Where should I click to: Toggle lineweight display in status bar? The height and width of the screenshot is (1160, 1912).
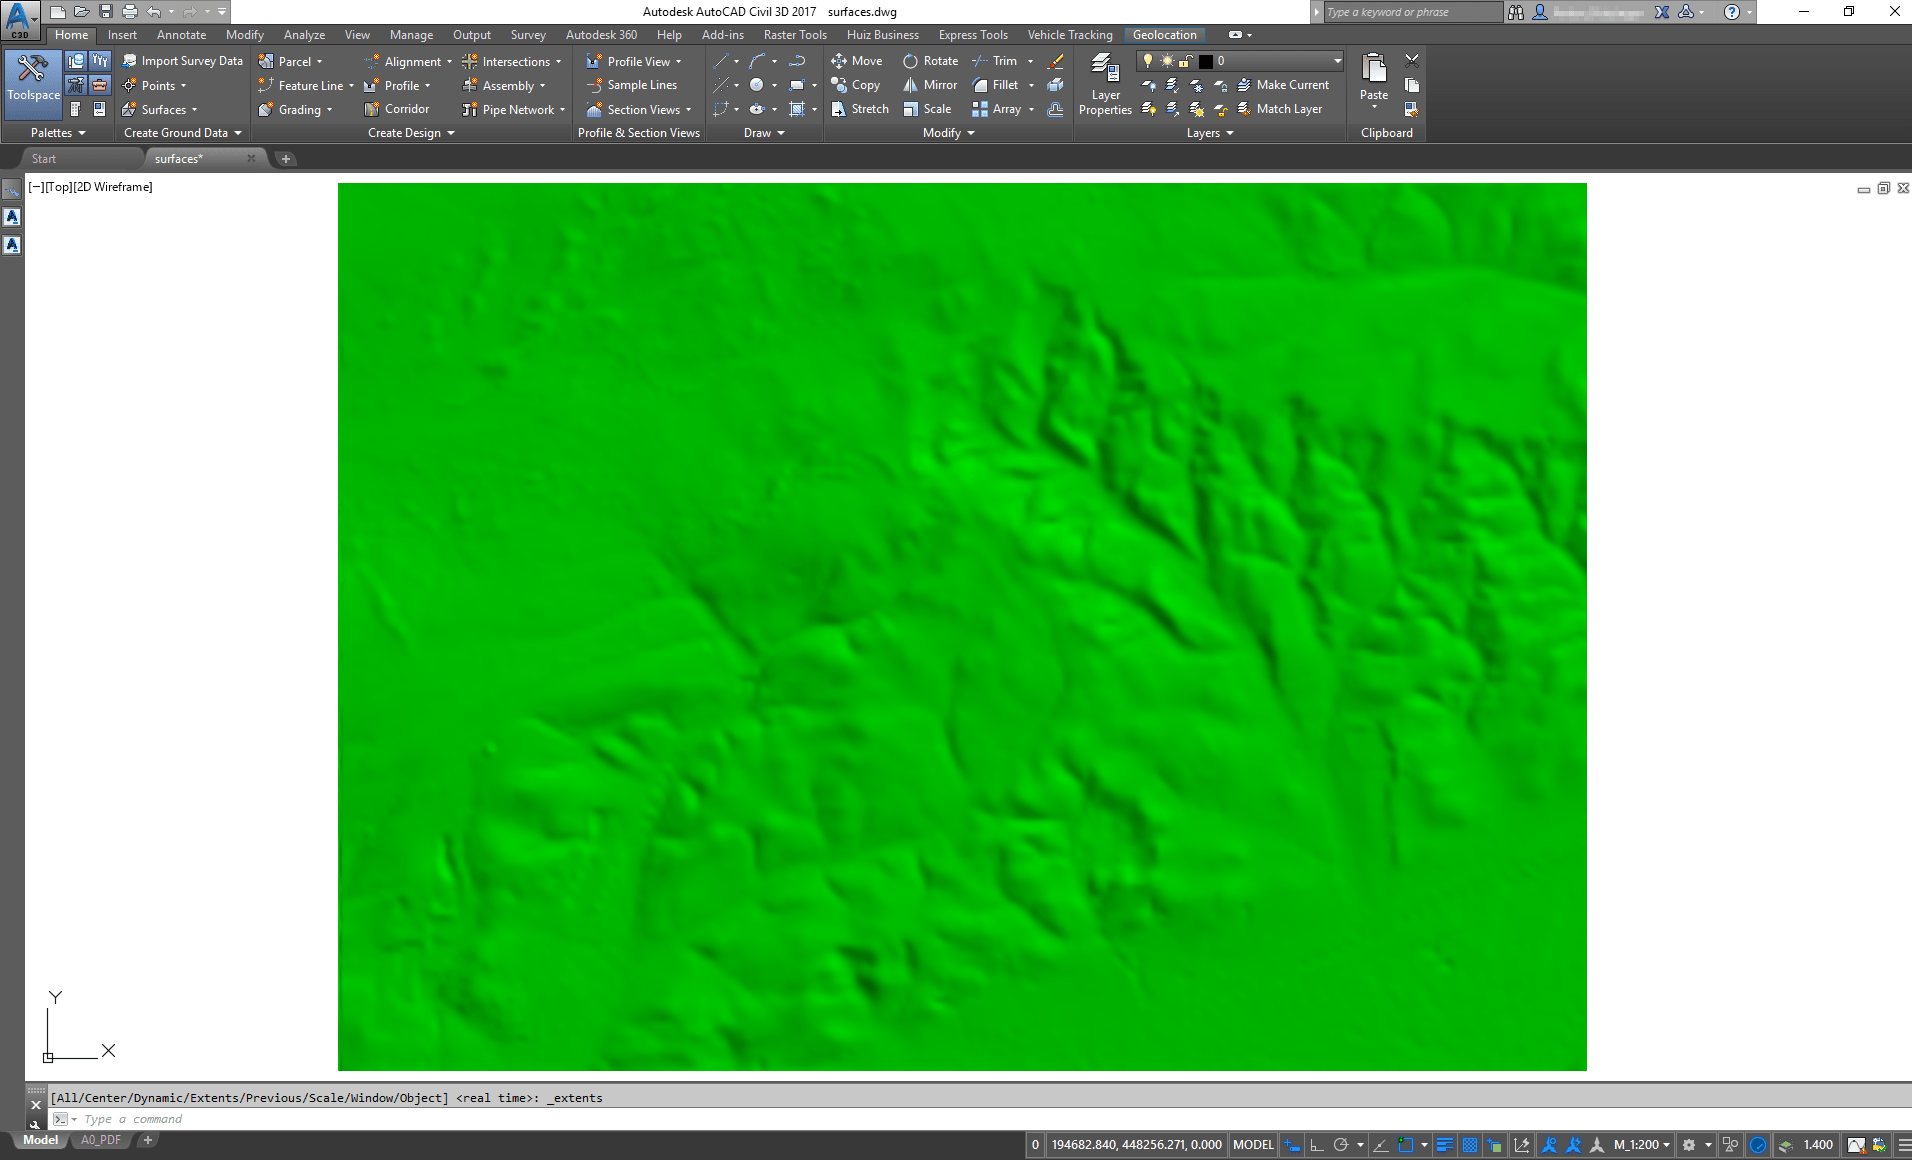pyautogui.click(x=1445, y=1145)
